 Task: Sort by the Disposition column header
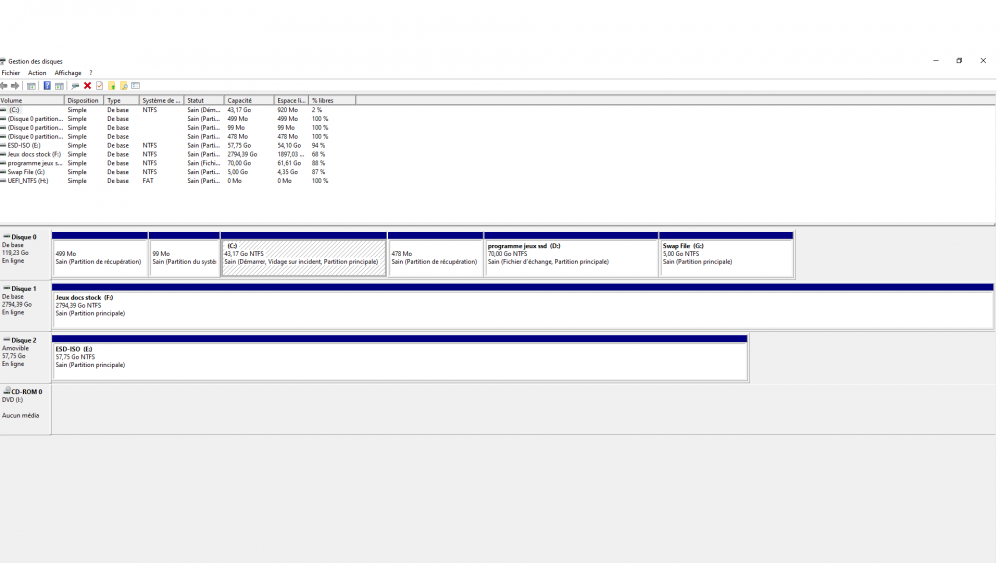84,101
